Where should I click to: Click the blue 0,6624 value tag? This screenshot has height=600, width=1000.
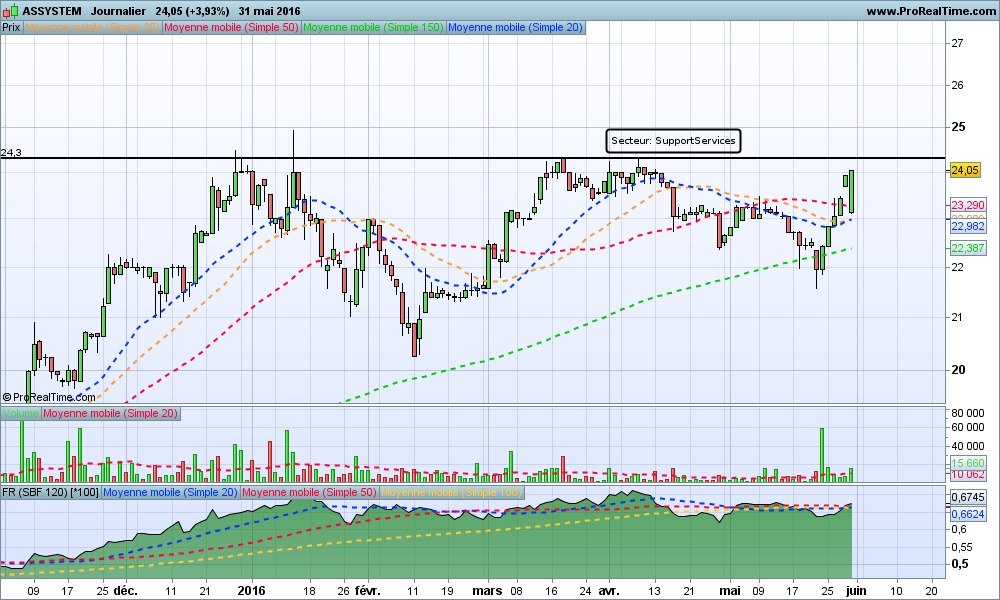[967, 514]
